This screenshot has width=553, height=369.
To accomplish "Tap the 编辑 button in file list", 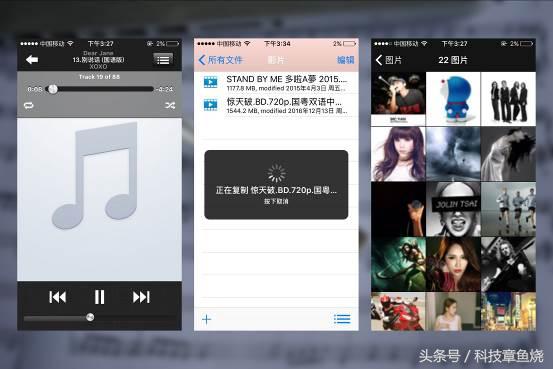I will coord(345,60).
